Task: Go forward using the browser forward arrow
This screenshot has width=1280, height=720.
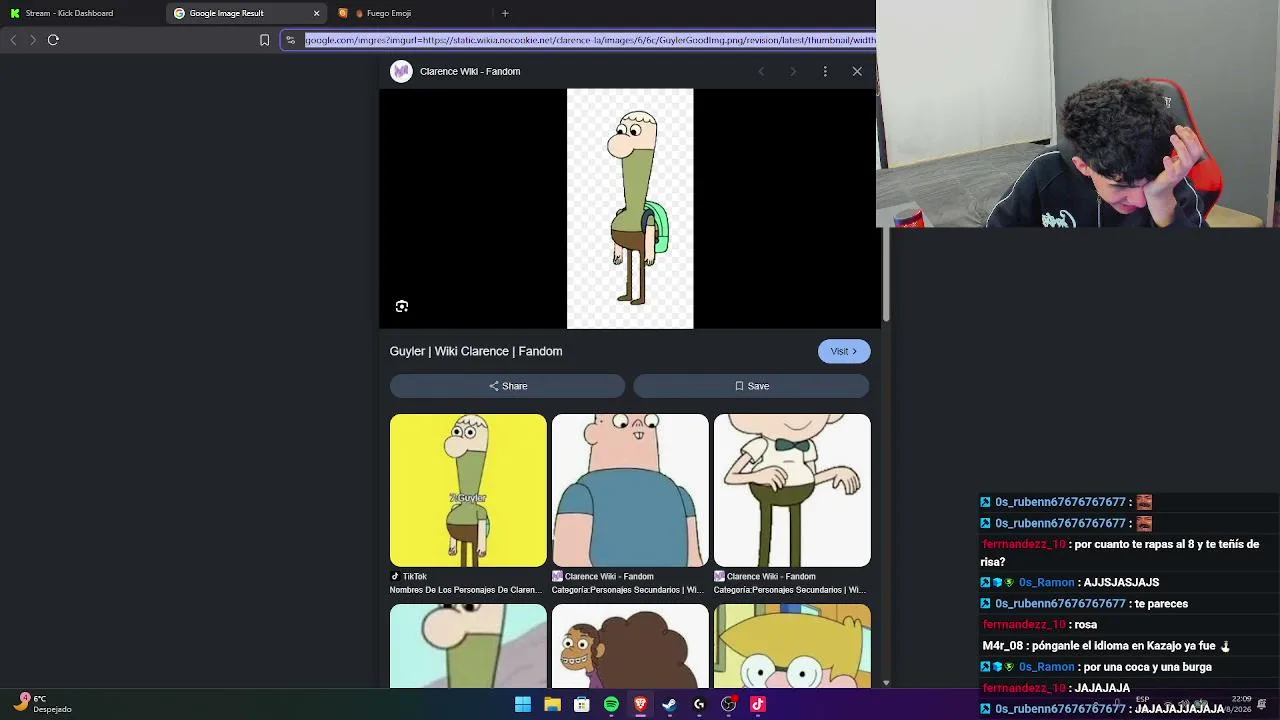Action: coord(33,40)
